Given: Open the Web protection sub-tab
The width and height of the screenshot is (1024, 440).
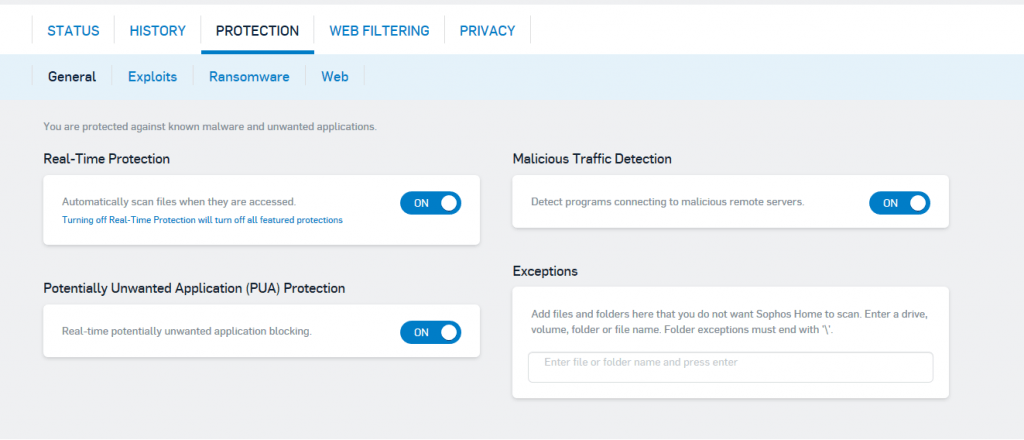Looking at the screenshot, I should point(334,77).
